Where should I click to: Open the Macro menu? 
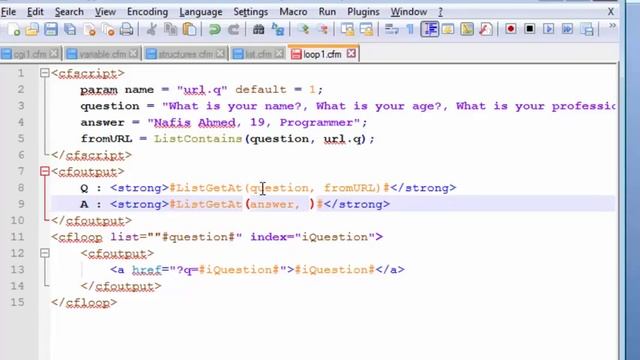(x=293, y=12)
